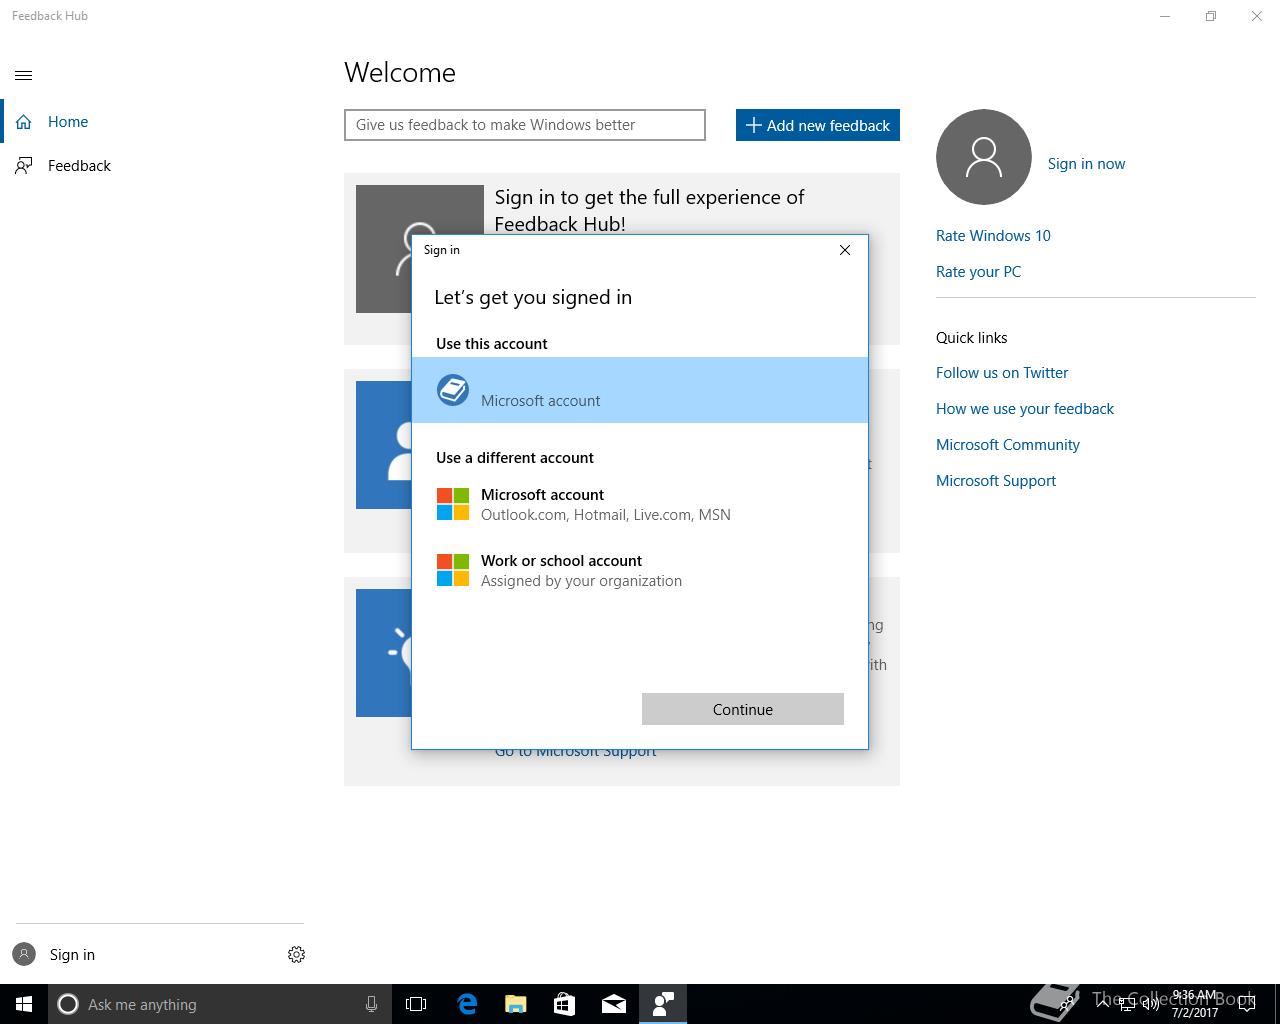1280x1024 pixels.
Task: Close the Sign in dialog
Action: click(x=845, y=250)
